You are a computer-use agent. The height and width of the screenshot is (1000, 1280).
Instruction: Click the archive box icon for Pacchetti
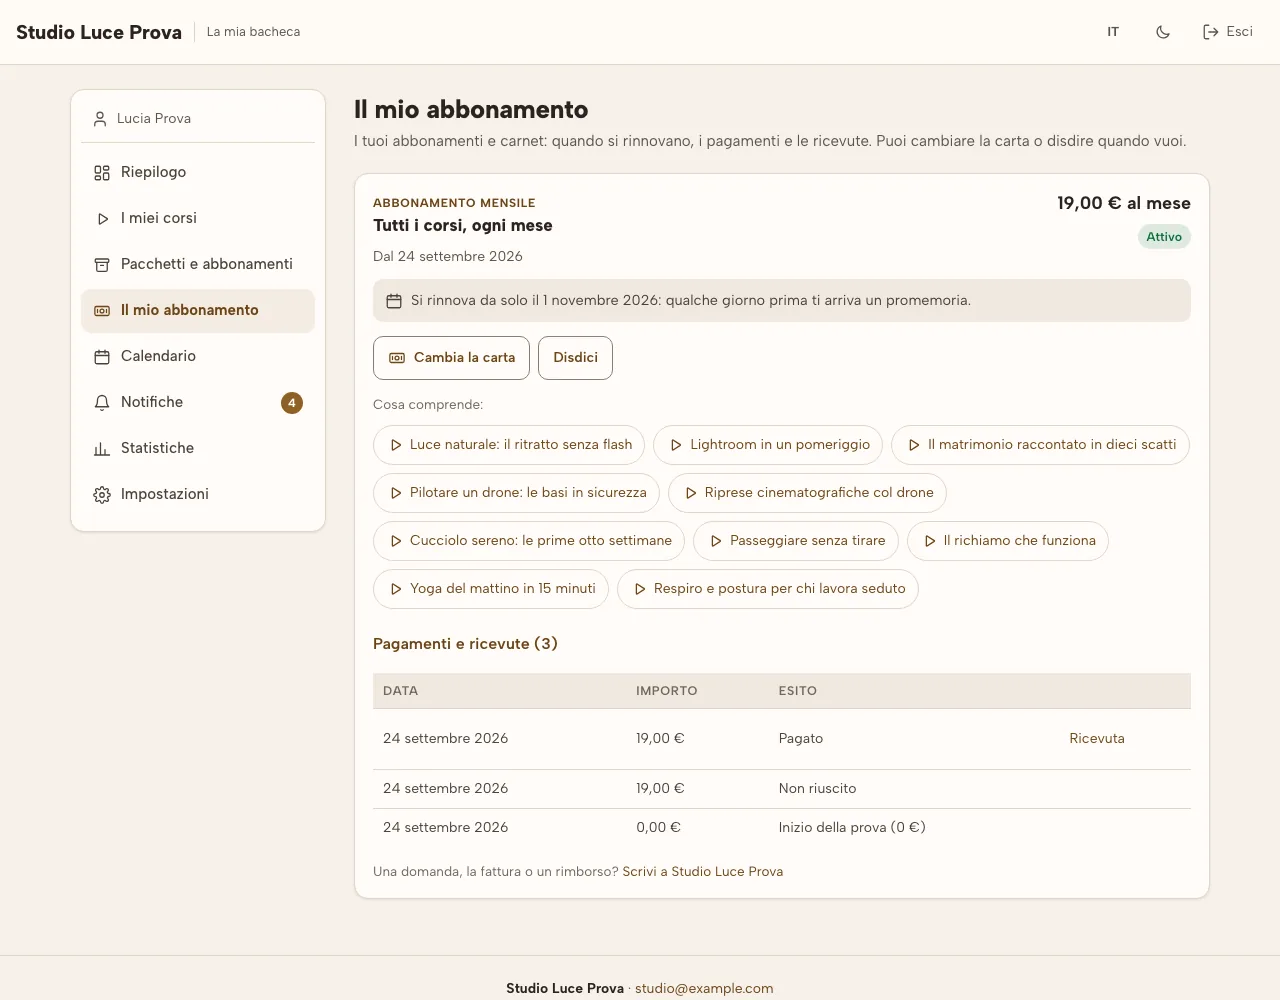(102, 265)
